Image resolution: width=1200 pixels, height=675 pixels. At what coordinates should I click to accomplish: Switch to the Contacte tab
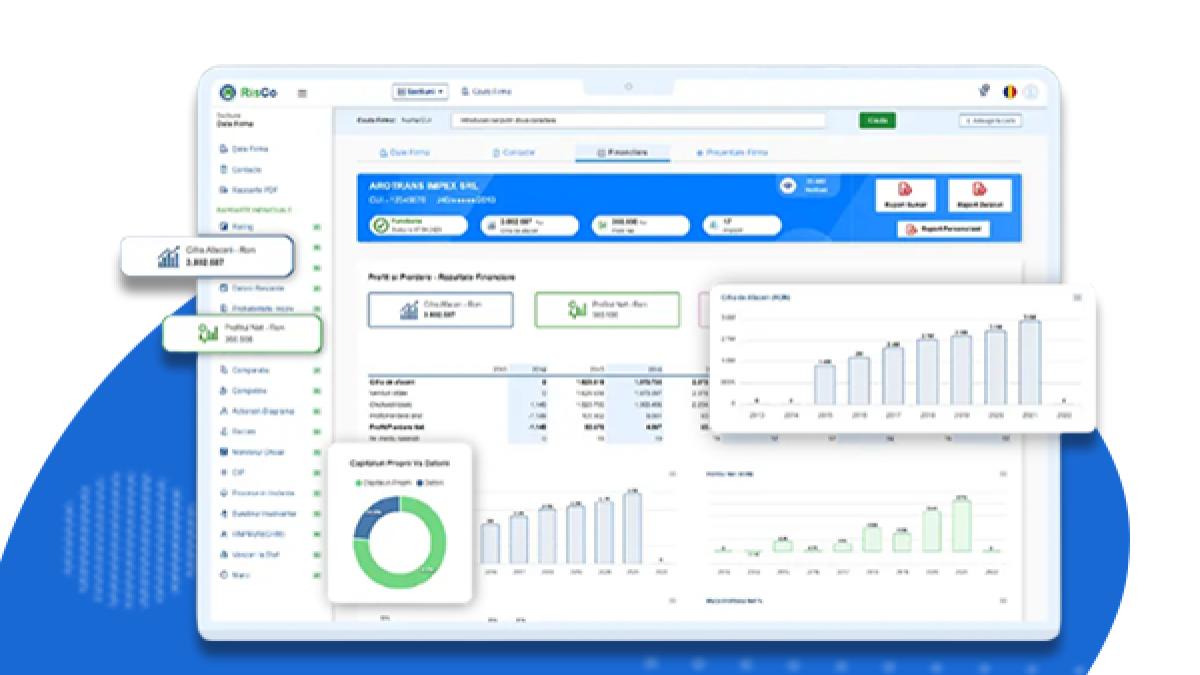(514, 153)
